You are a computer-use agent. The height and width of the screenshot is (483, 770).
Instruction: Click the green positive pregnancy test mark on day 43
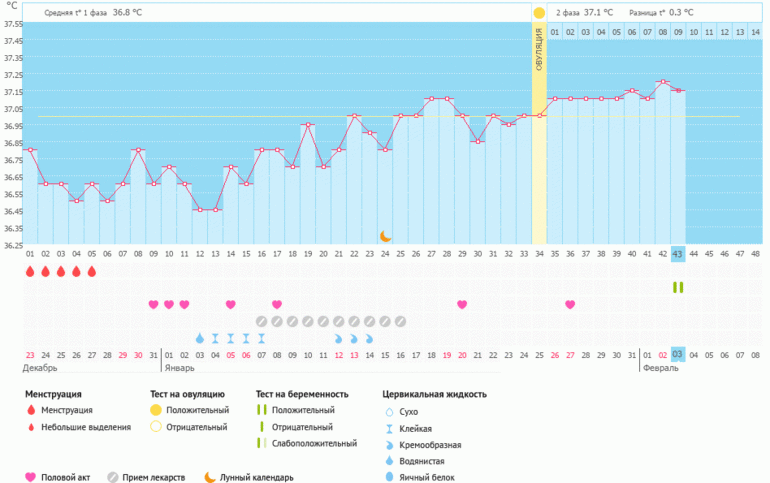coord(678,288)
